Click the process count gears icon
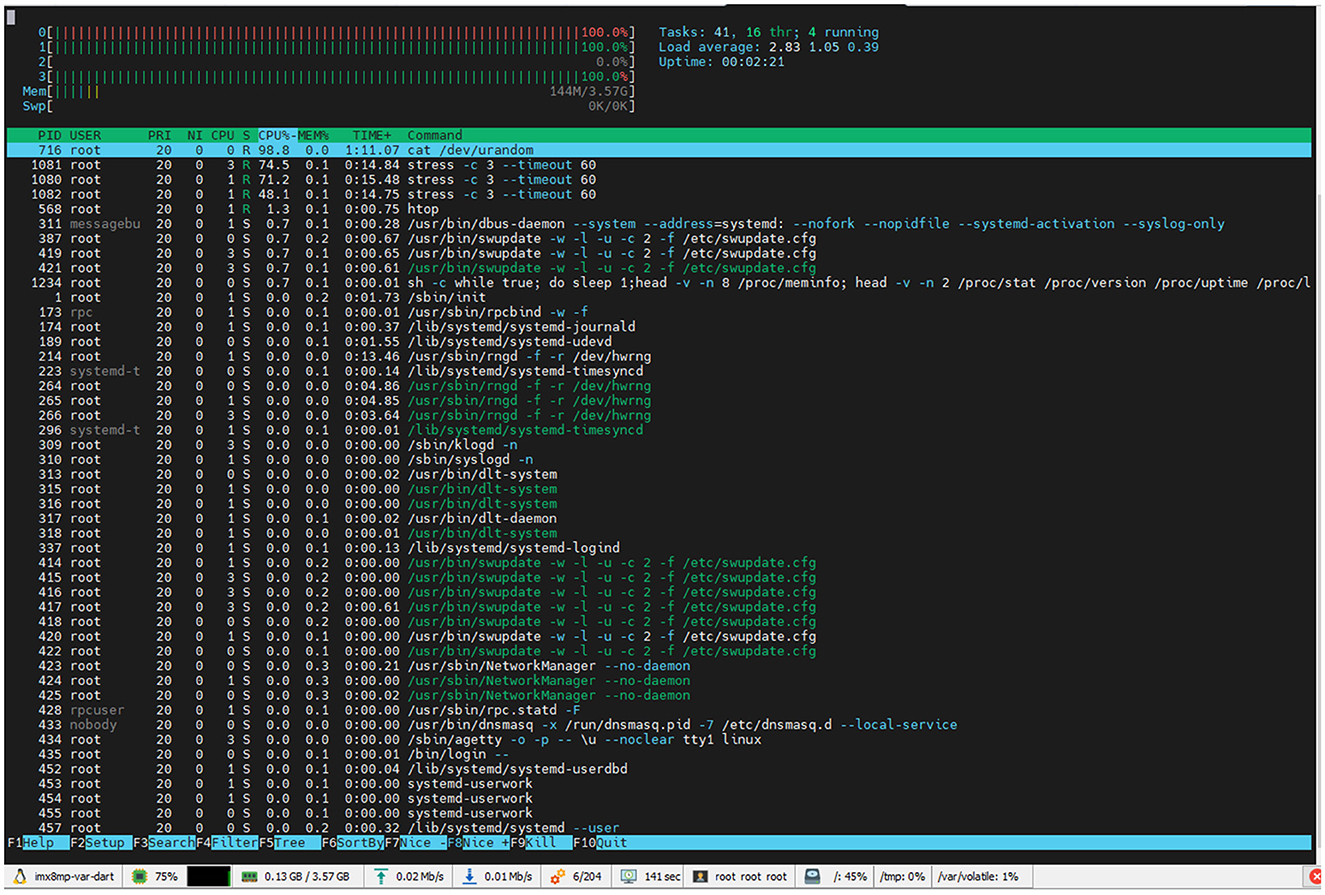Image resolution: width=1325 pixels, height=895 pixels. pos(560,877)
